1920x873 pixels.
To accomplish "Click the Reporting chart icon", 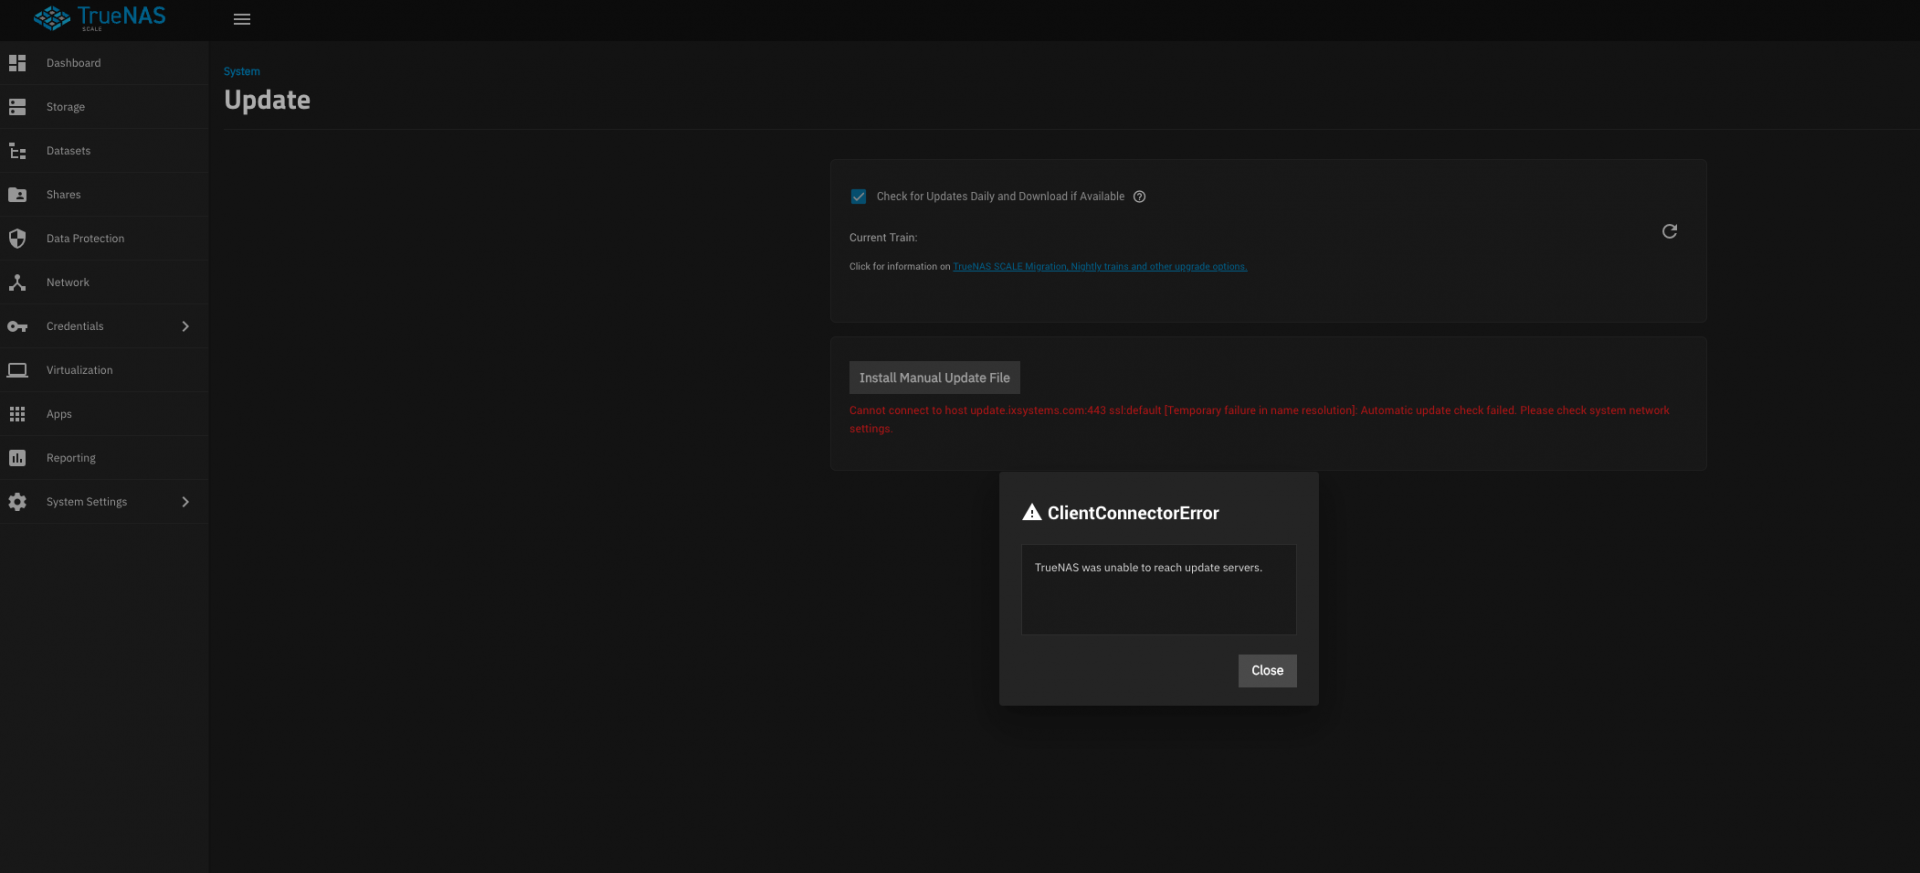I will pos(17,458).
